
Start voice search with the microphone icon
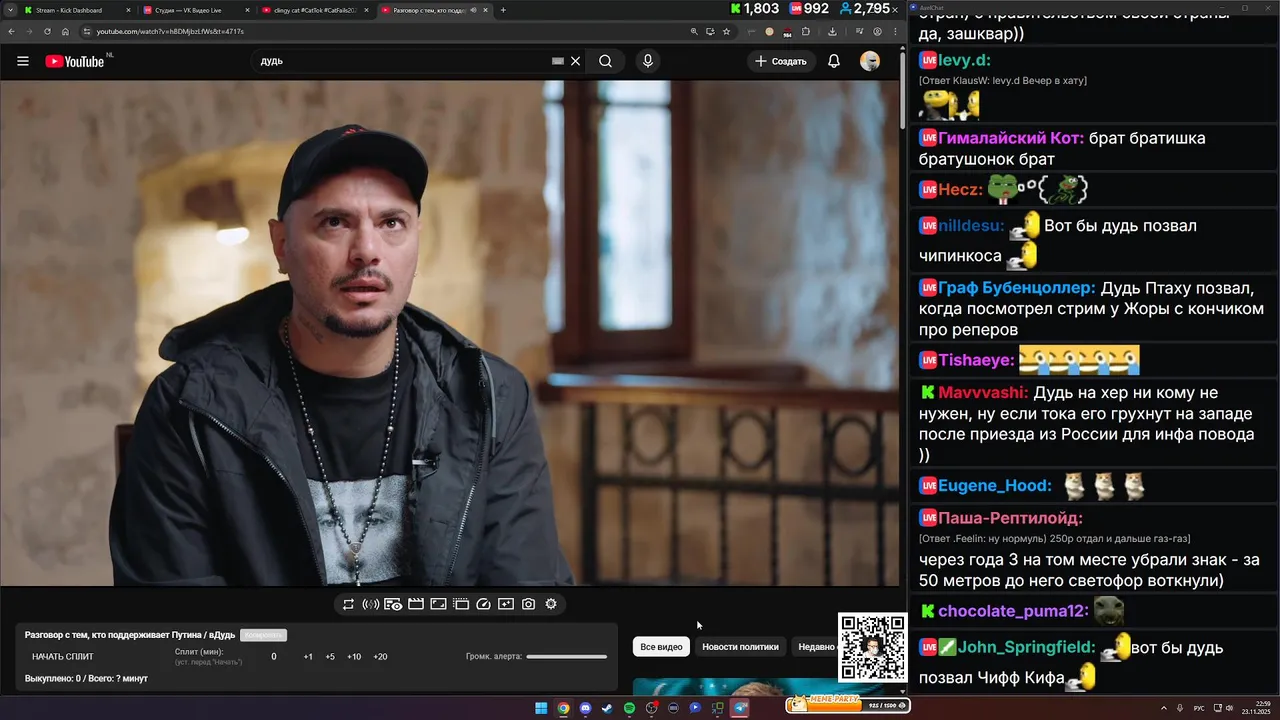[x=648, y=61]
